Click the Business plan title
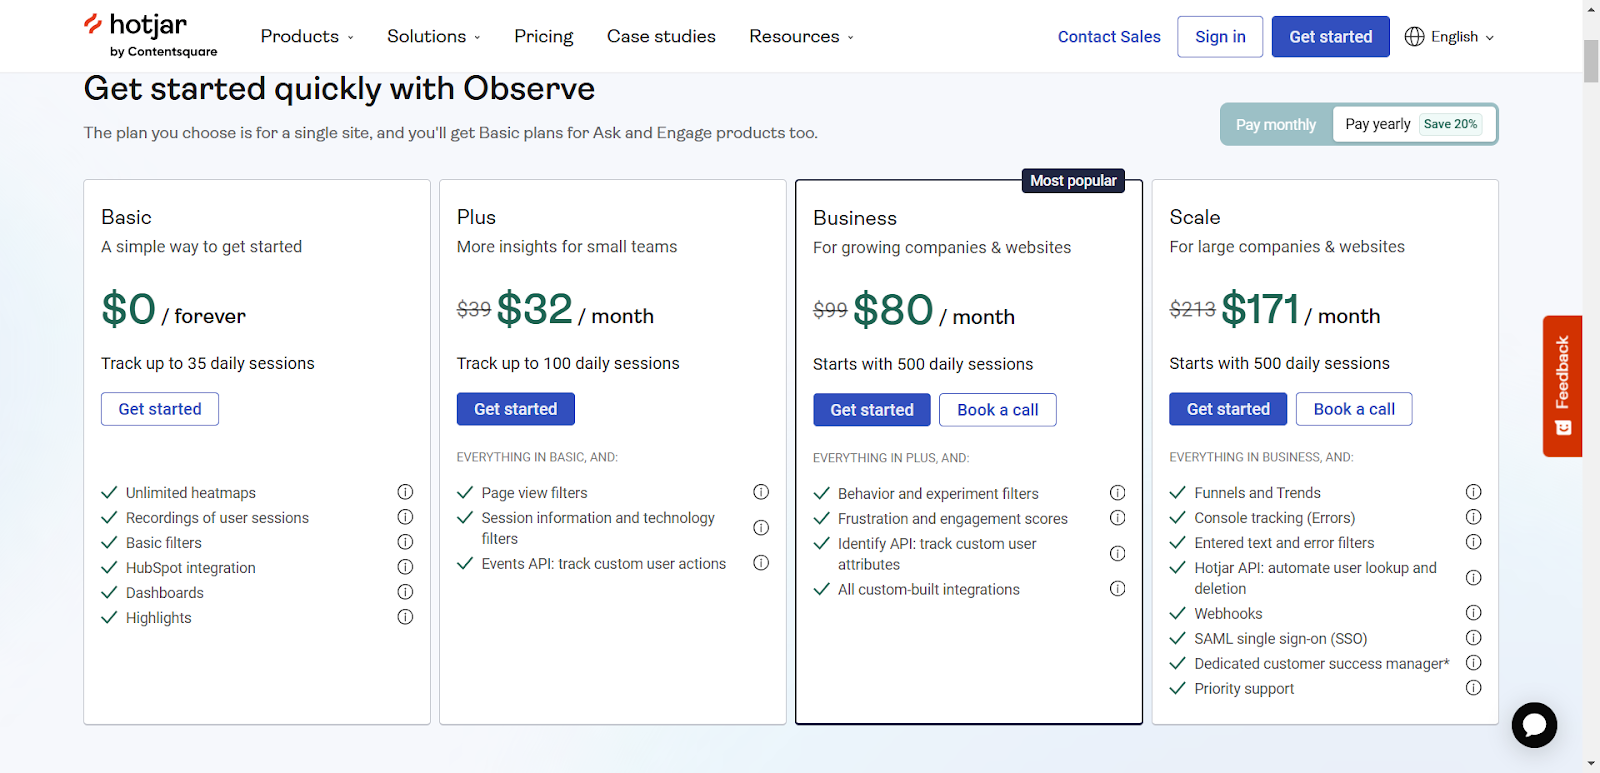The width and height of the screenshot is (1600, 773). click(x=855, y=218)
